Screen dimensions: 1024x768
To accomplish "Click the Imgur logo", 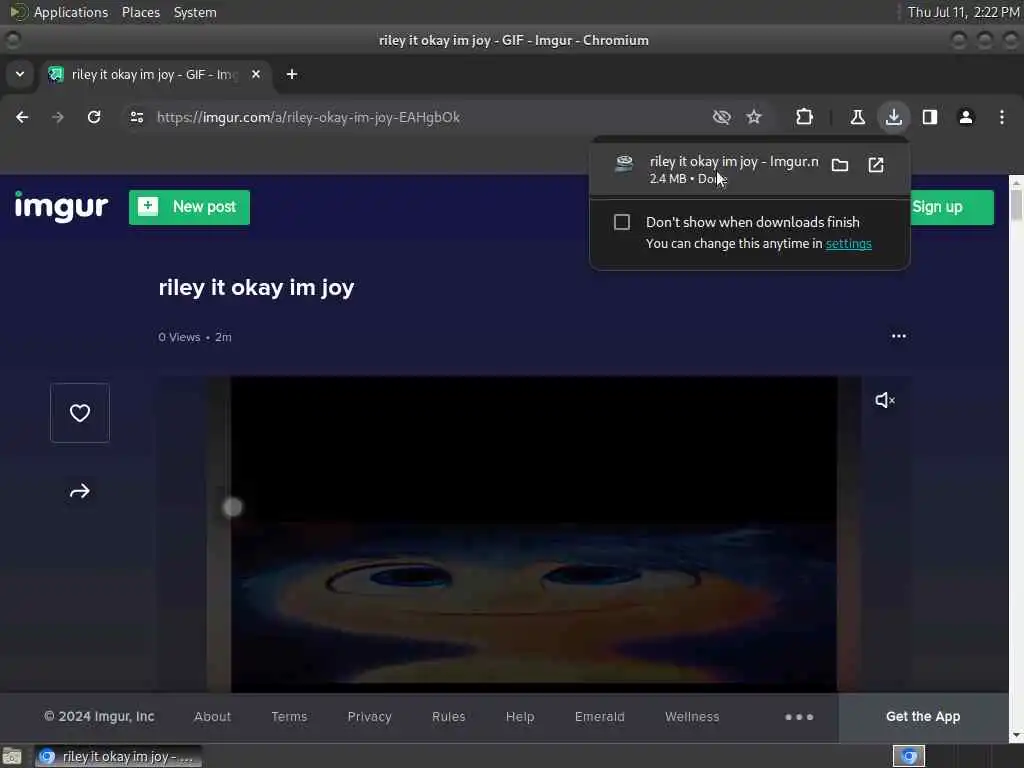I will click(x=61, y=206).
